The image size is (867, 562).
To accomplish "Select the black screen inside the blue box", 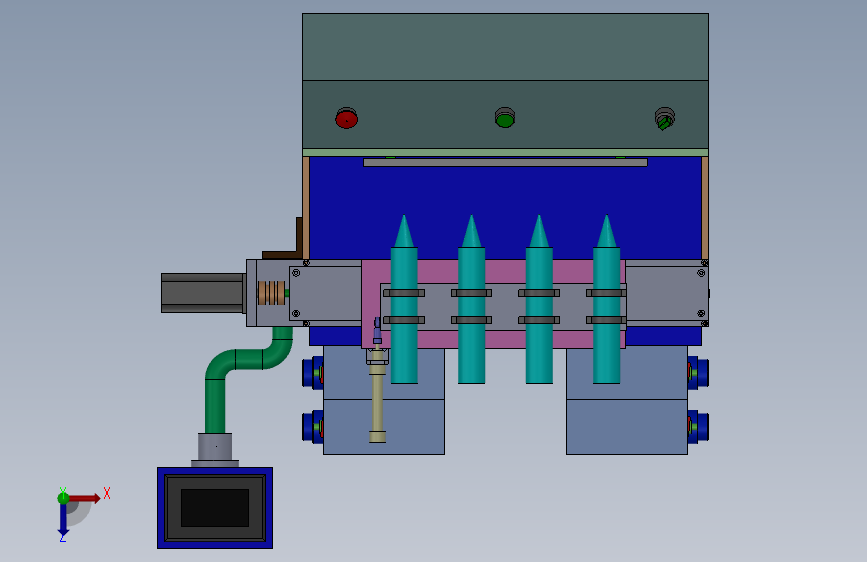I will point(215,508).
